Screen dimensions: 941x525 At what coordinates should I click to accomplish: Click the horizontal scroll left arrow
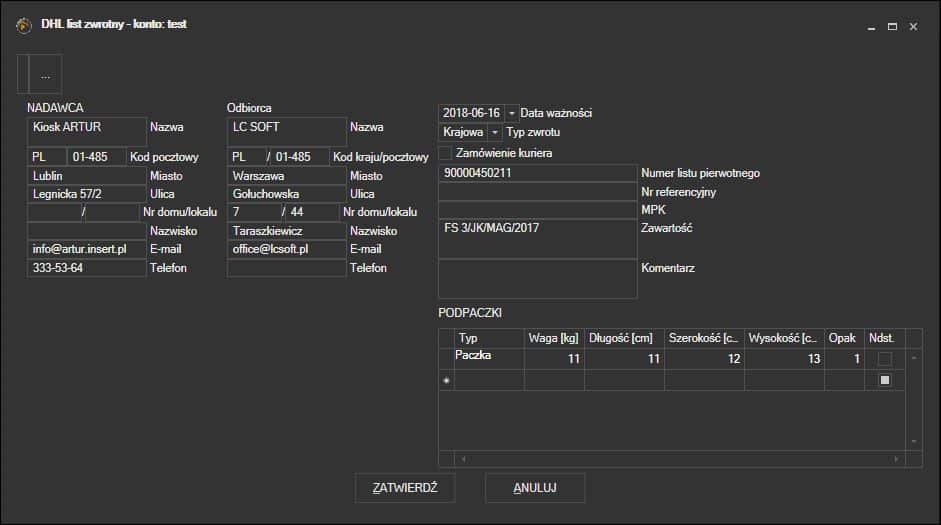coord(463,459)
